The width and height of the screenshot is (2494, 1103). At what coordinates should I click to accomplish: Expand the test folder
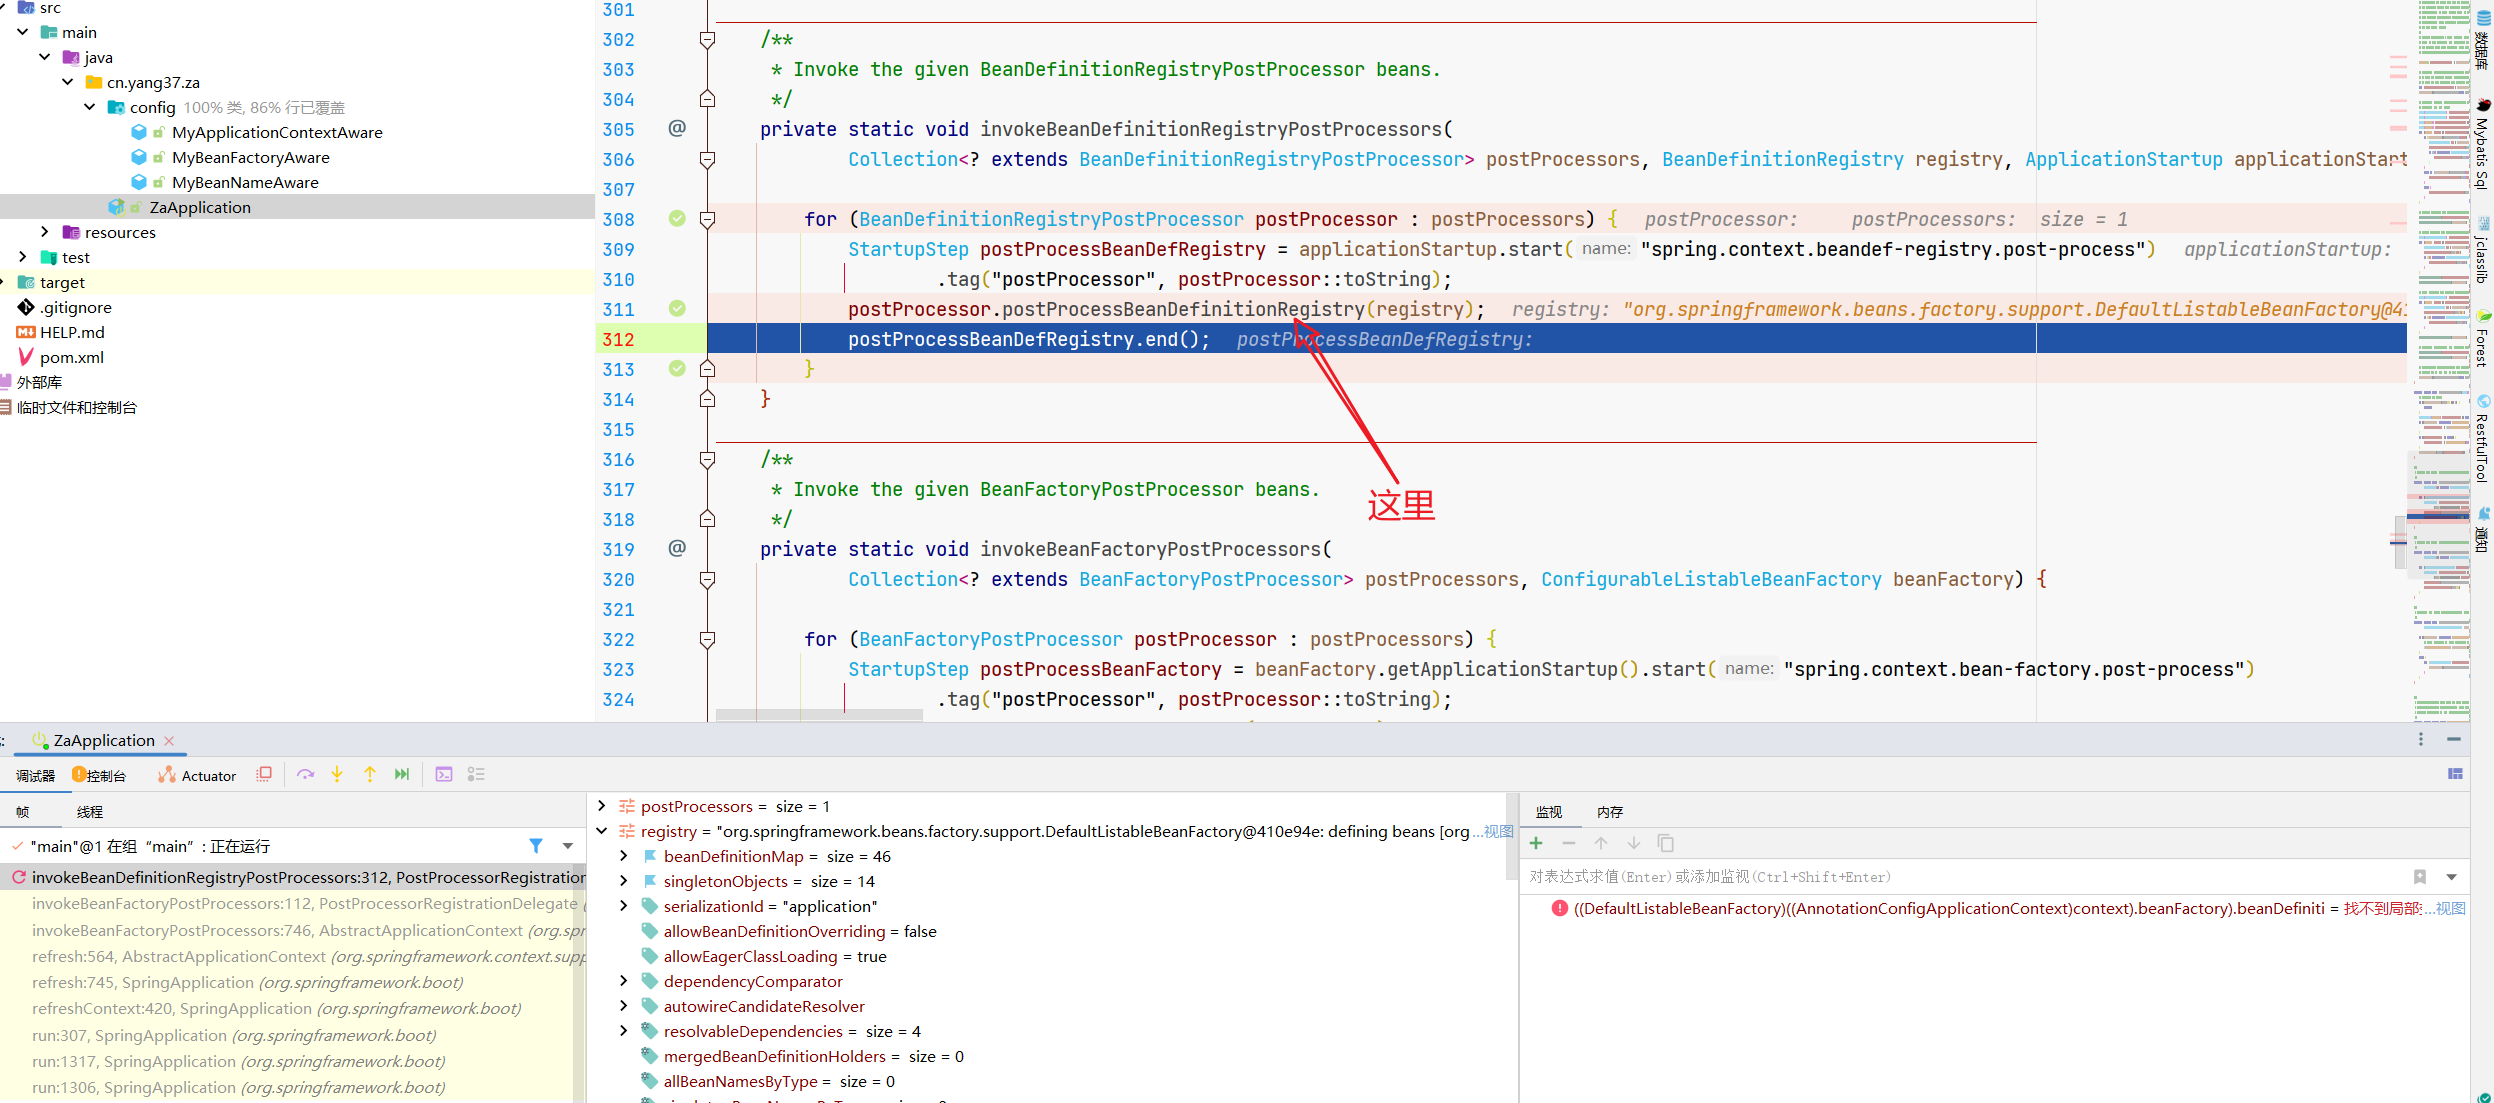(23, 257)
